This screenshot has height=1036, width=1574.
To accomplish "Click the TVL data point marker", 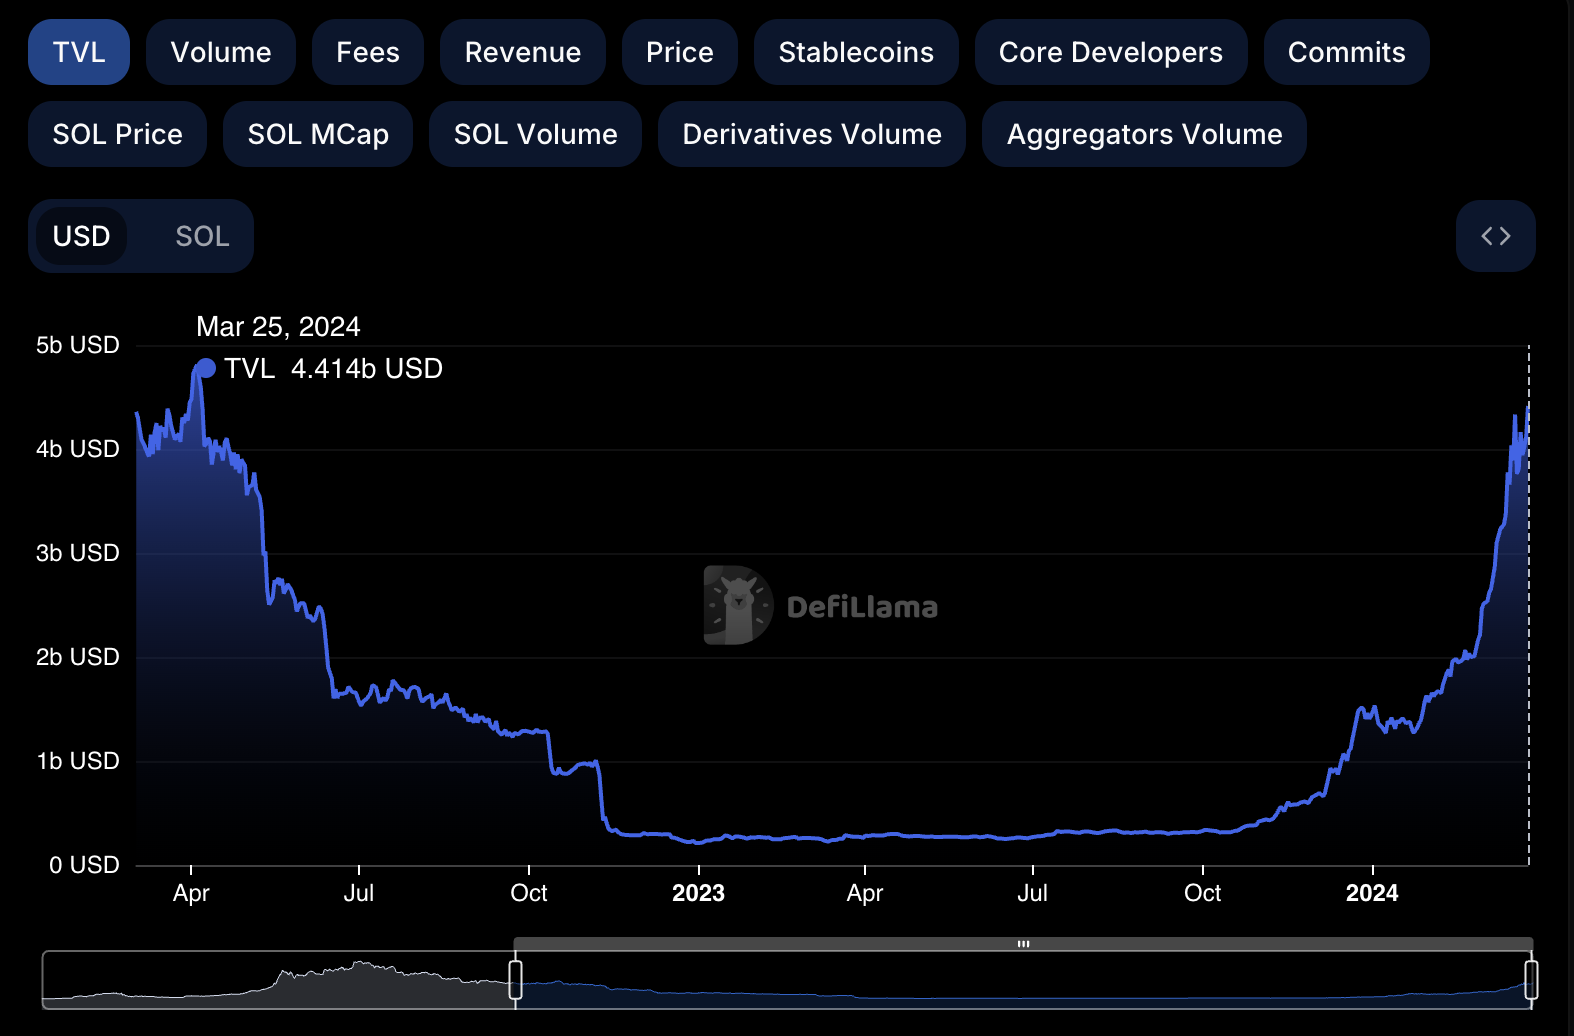I will point(205,368).
